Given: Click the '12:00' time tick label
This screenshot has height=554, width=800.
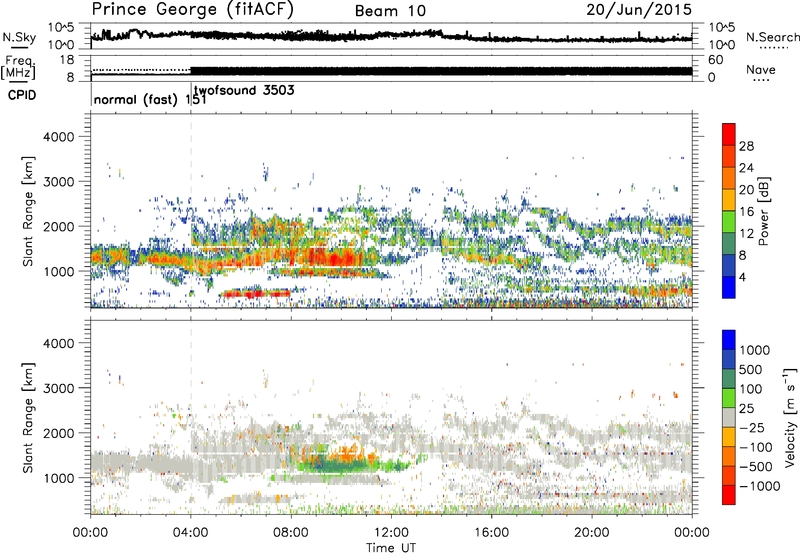Looking at the screenshot, I should pyautogui.click(x=391, y=533).
